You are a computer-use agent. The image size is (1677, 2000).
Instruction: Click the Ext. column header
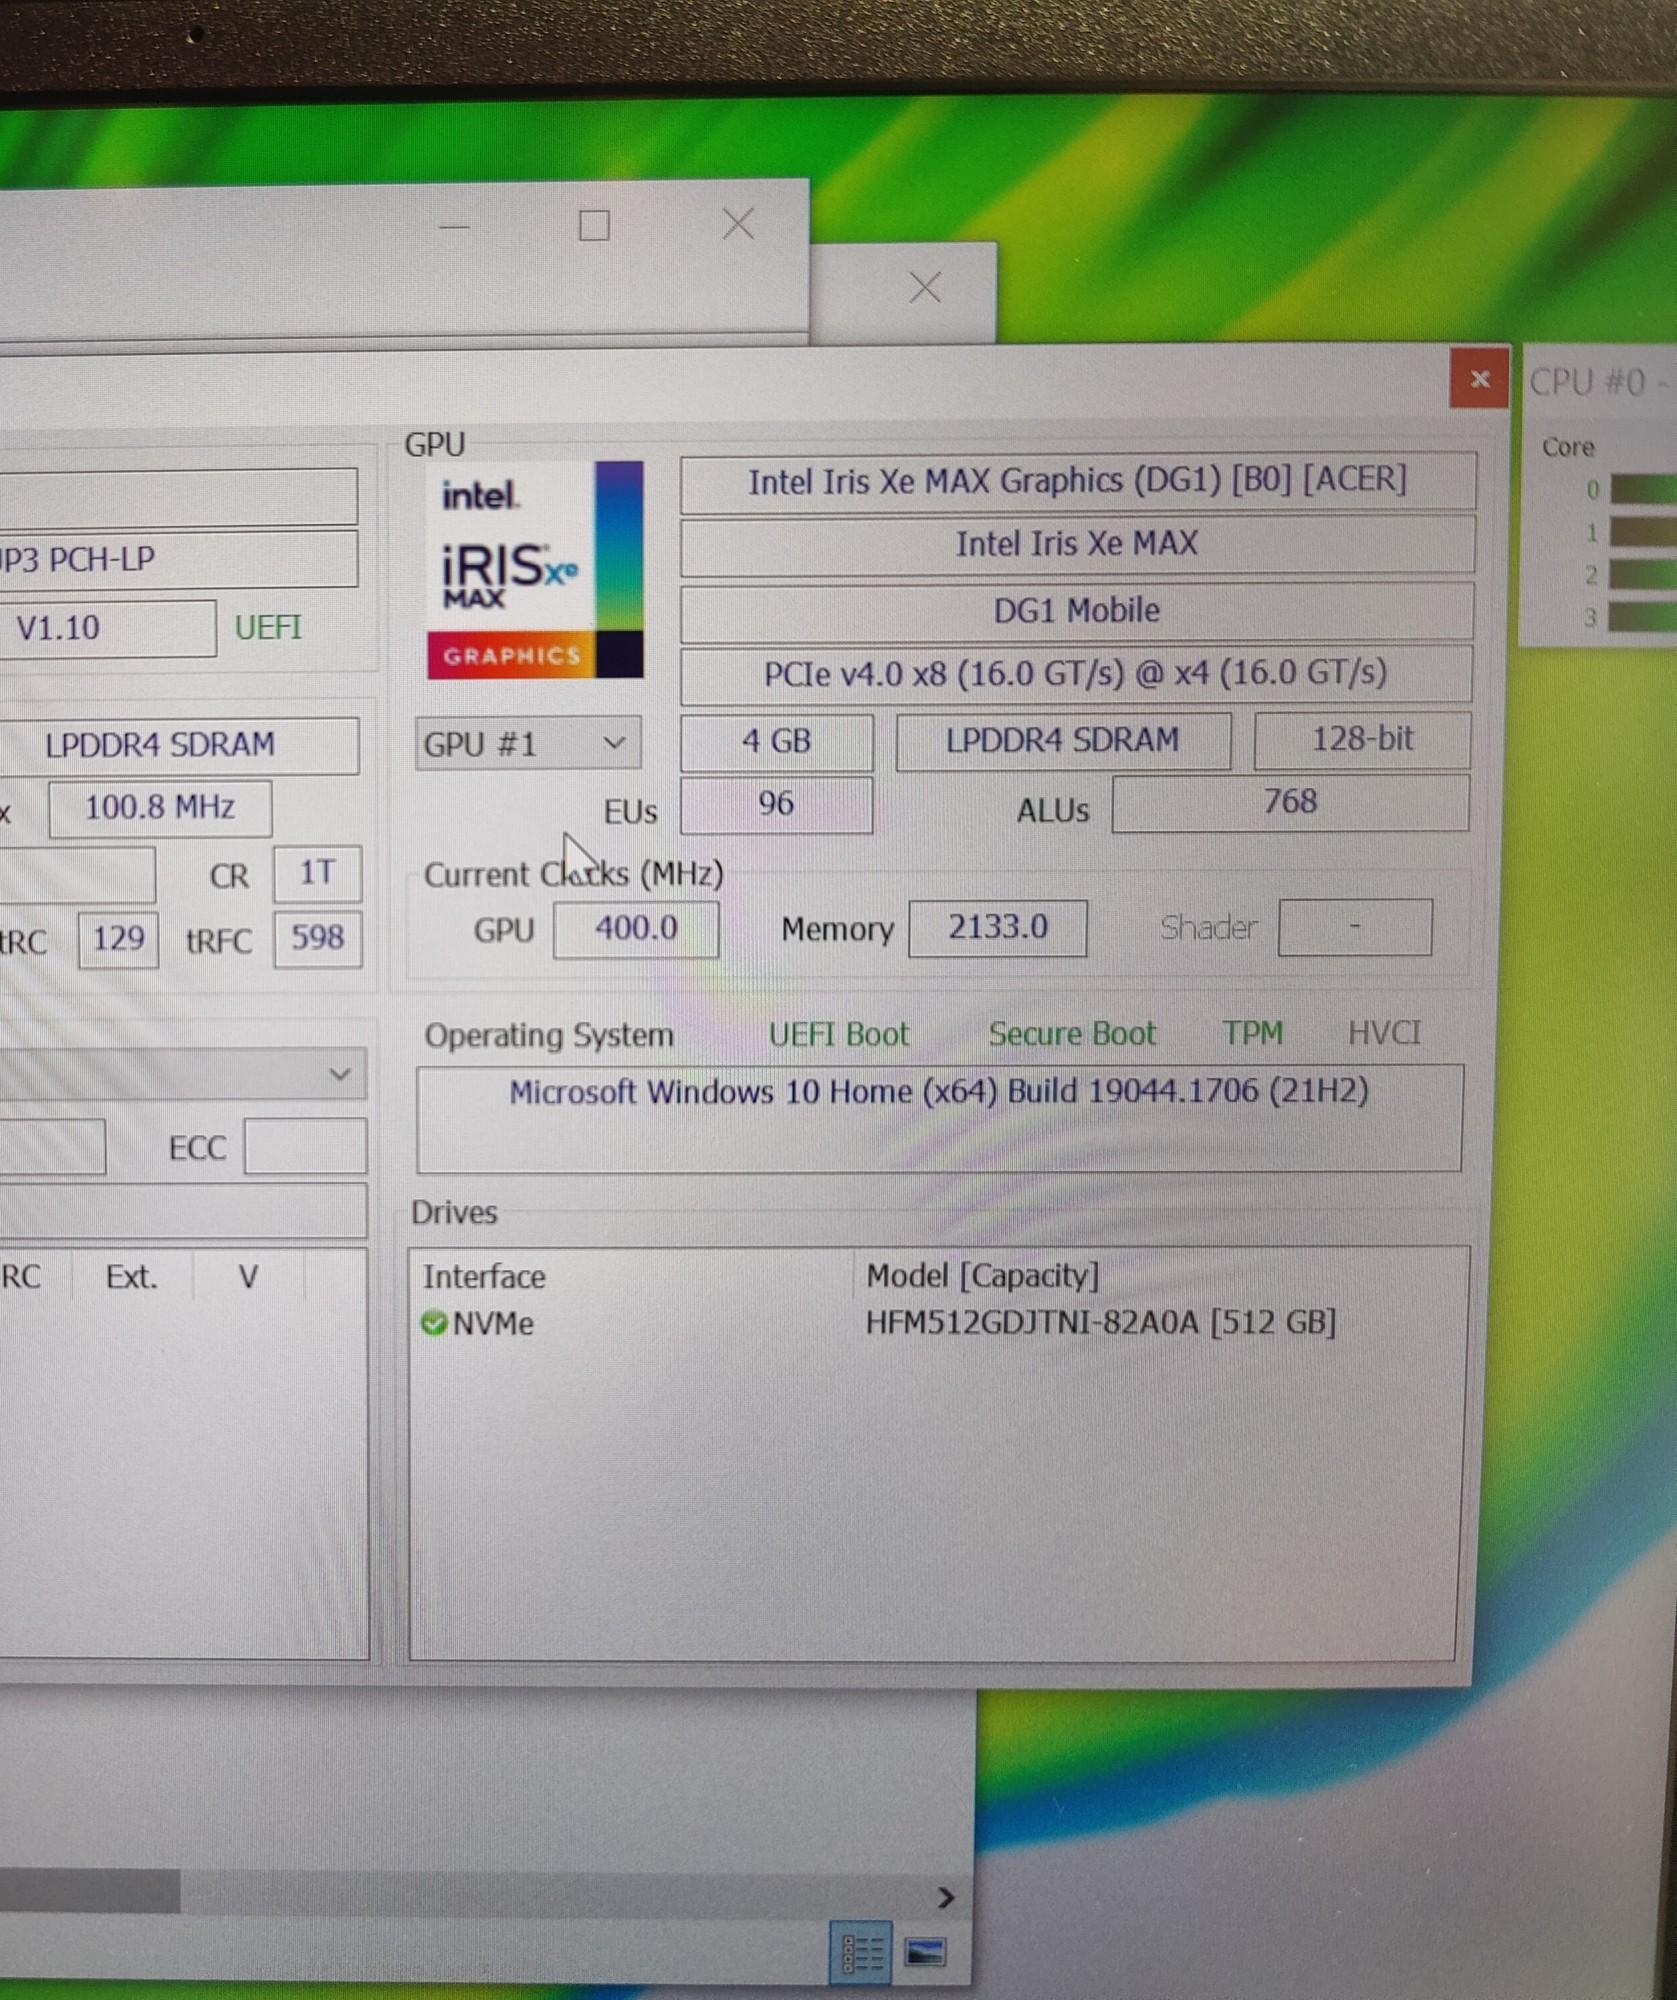click(132, 1277)
